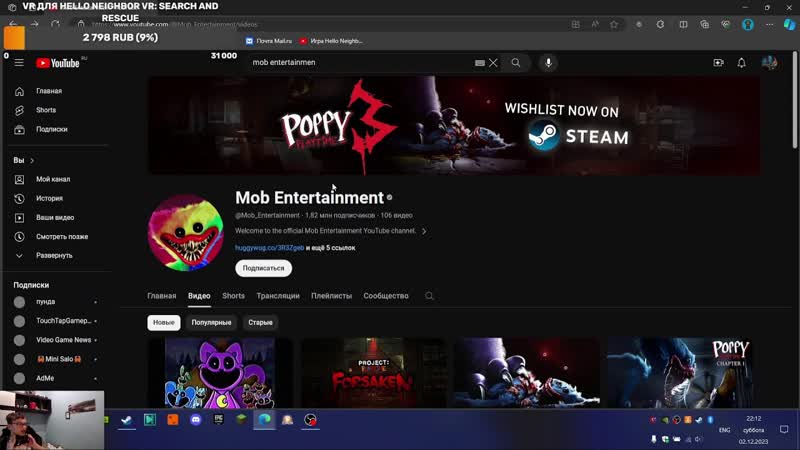The image size is (800, 450).
Task: Expand the Развернуть sidebar section
Action: pos(54,255)
